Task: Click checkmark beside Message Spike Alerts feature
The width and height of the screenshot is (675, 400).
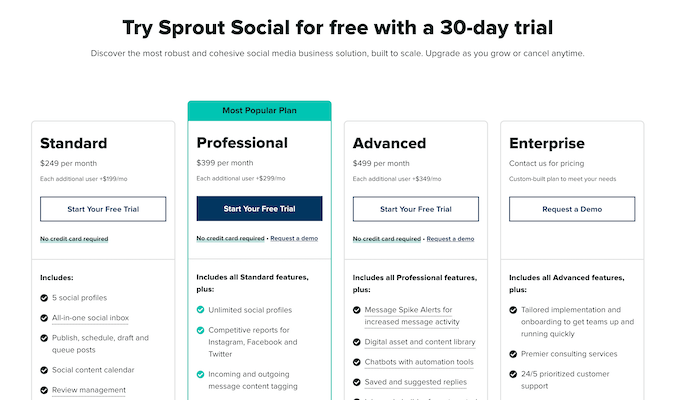Action: coord(357,310)
